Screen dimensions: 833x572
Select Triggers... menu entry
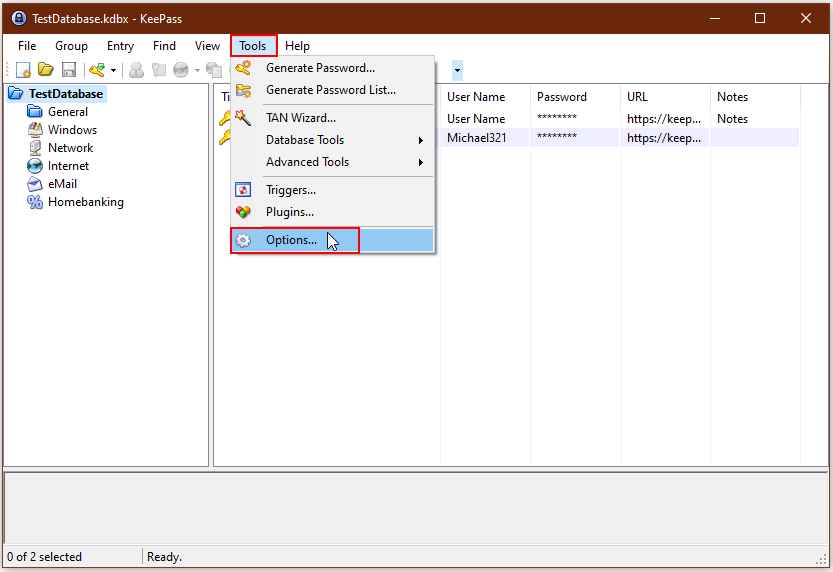click(333, 190)
